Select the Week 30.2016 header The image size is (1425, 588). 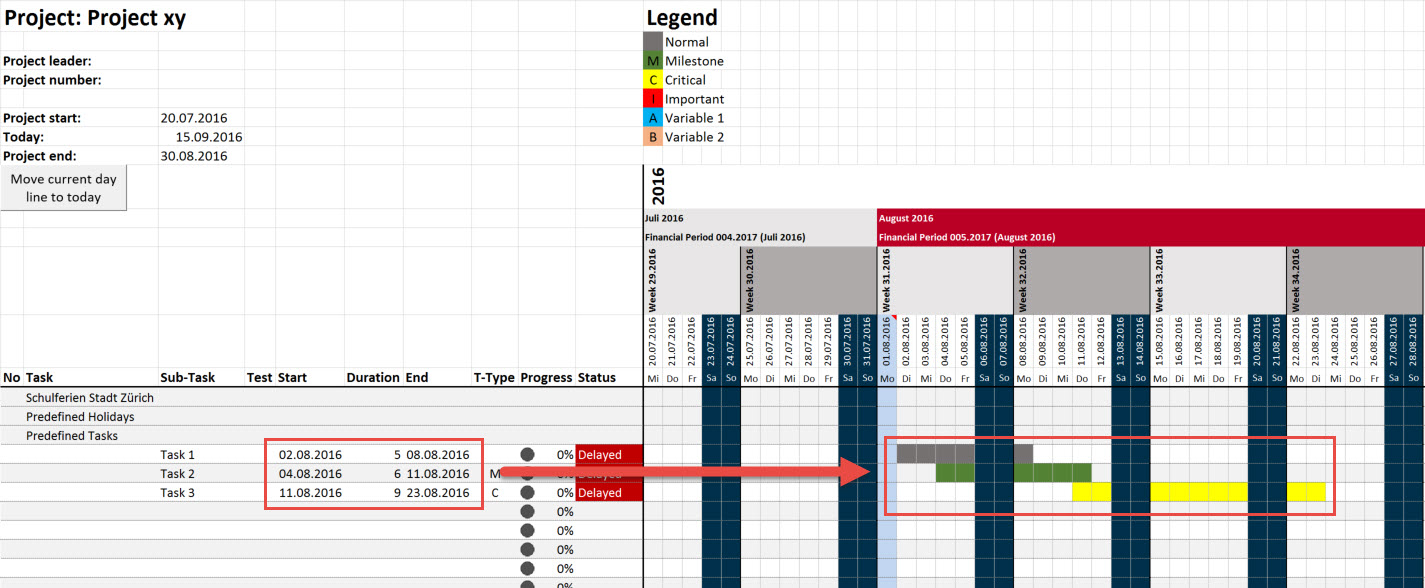coord(808,281)
